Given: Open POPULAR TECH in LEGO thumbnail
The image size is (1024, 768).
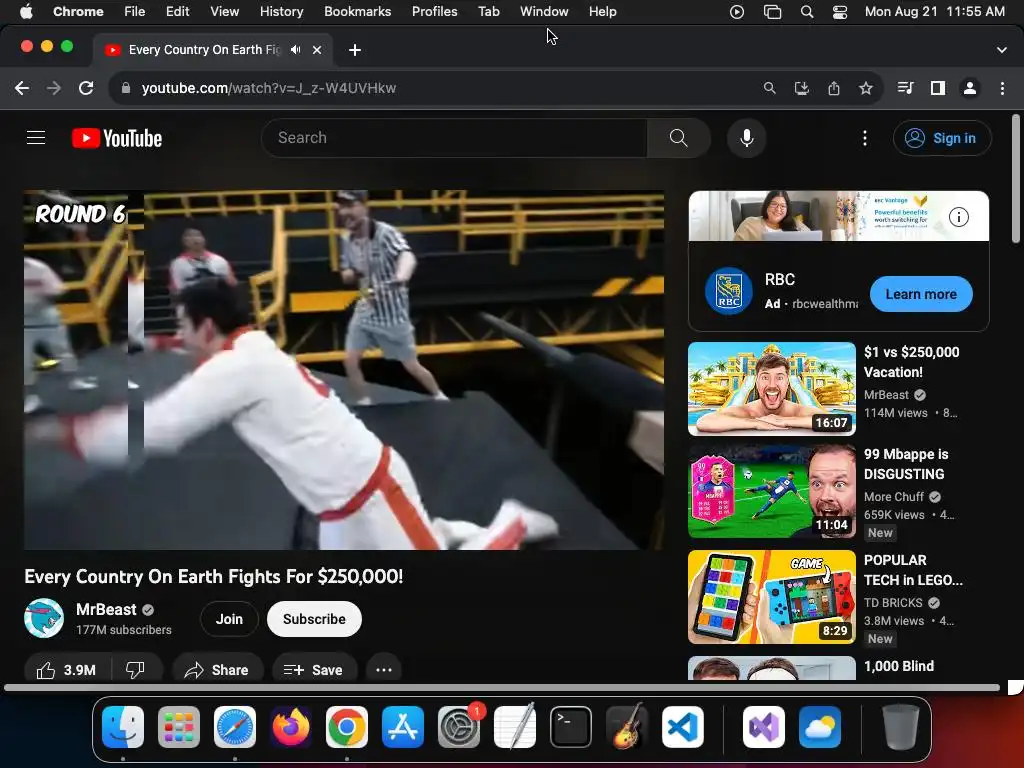Looking at the screenshot, I should coord(772,597).
